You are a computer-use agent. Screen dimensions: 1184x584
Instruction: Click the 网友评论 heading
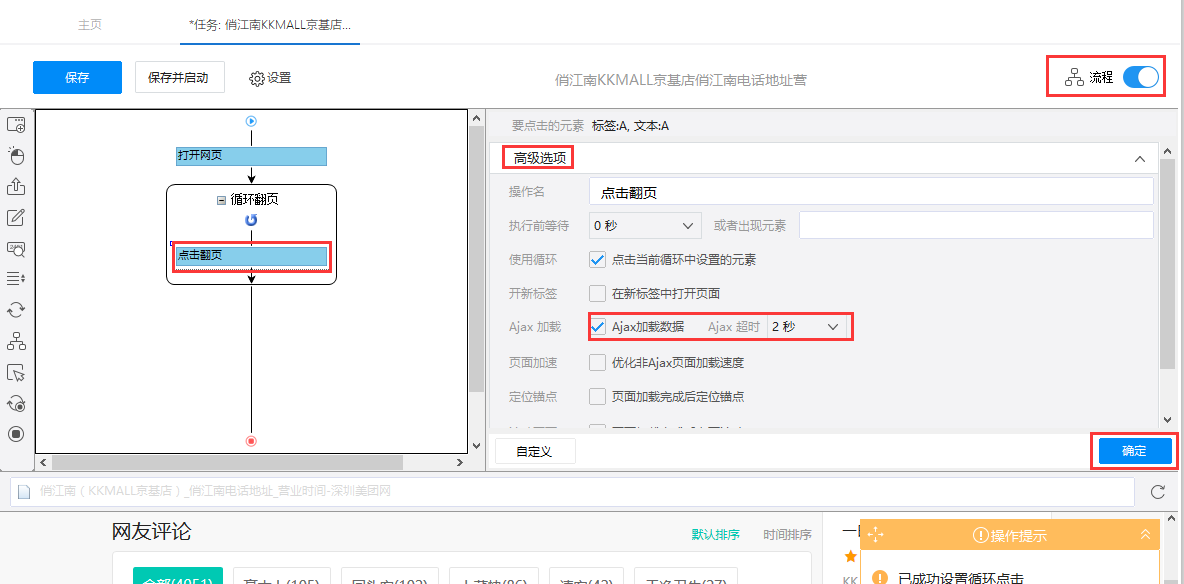tap(151, 532)
